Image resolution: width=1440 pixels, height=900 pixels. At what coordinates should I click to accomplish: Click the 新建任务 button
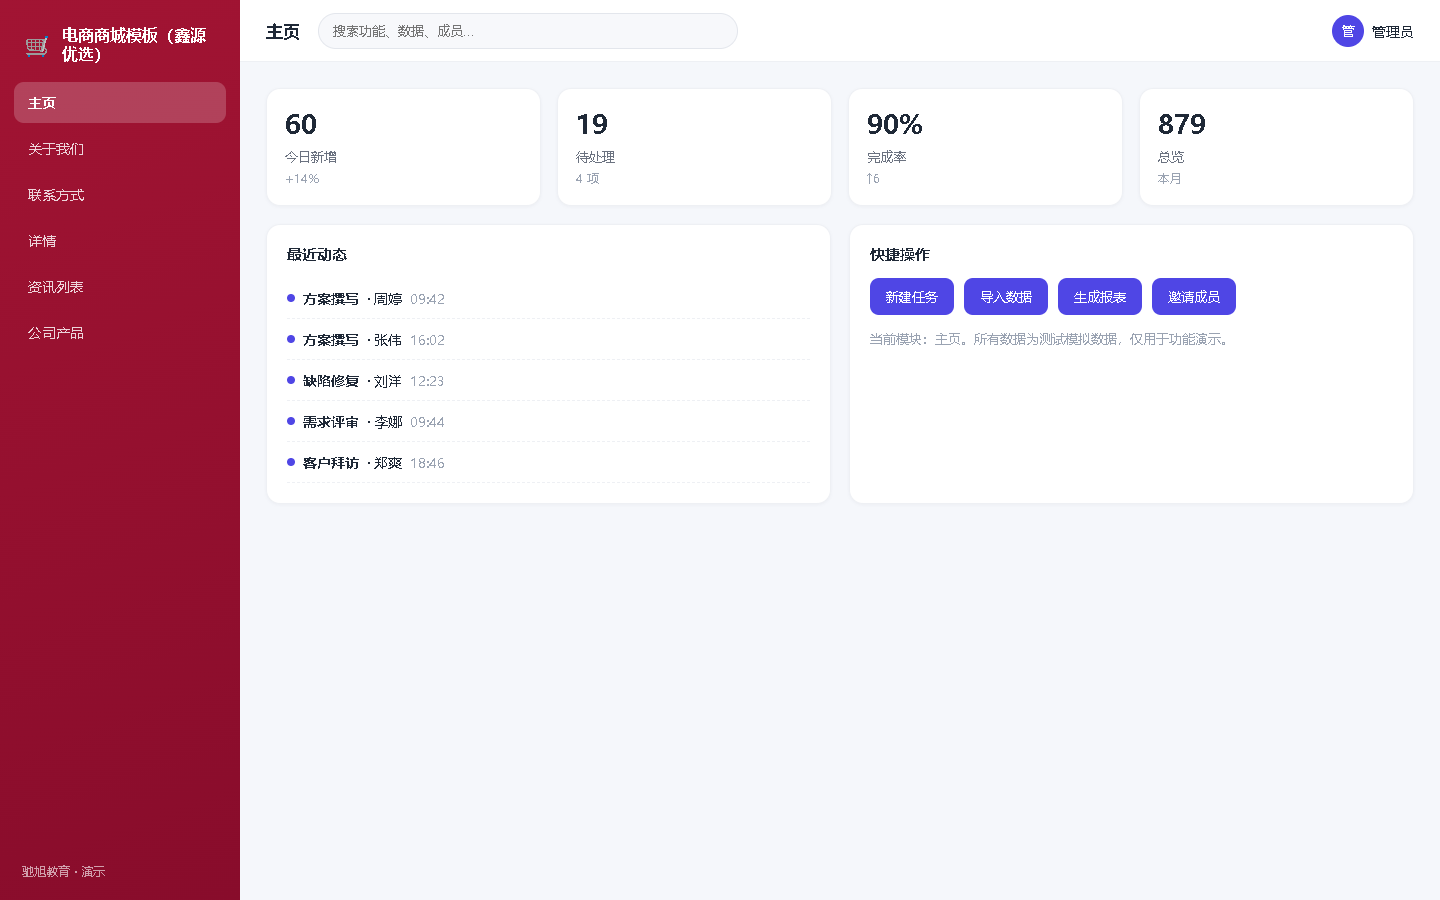pyautogui.click(x=912, y=297)
